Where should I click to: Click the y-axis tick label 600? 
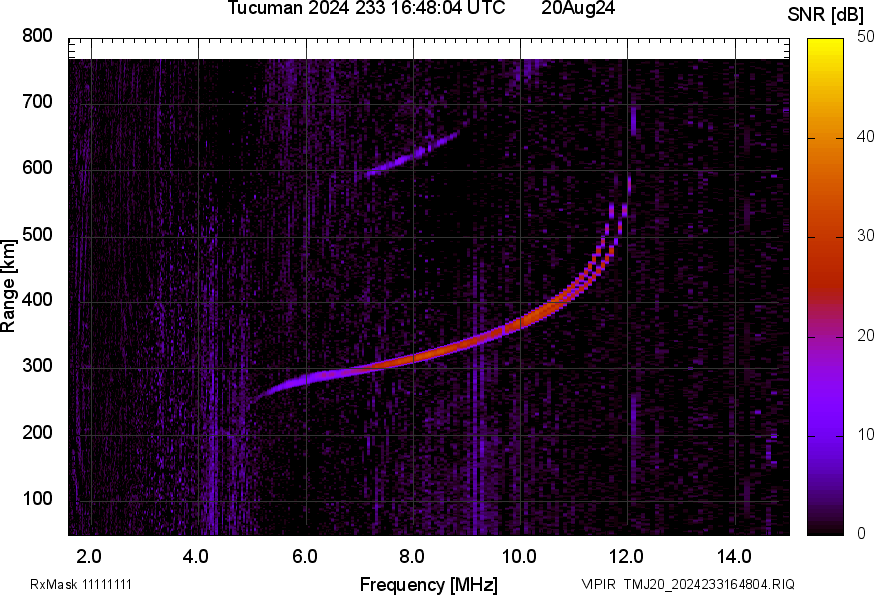tap(37, 167)
